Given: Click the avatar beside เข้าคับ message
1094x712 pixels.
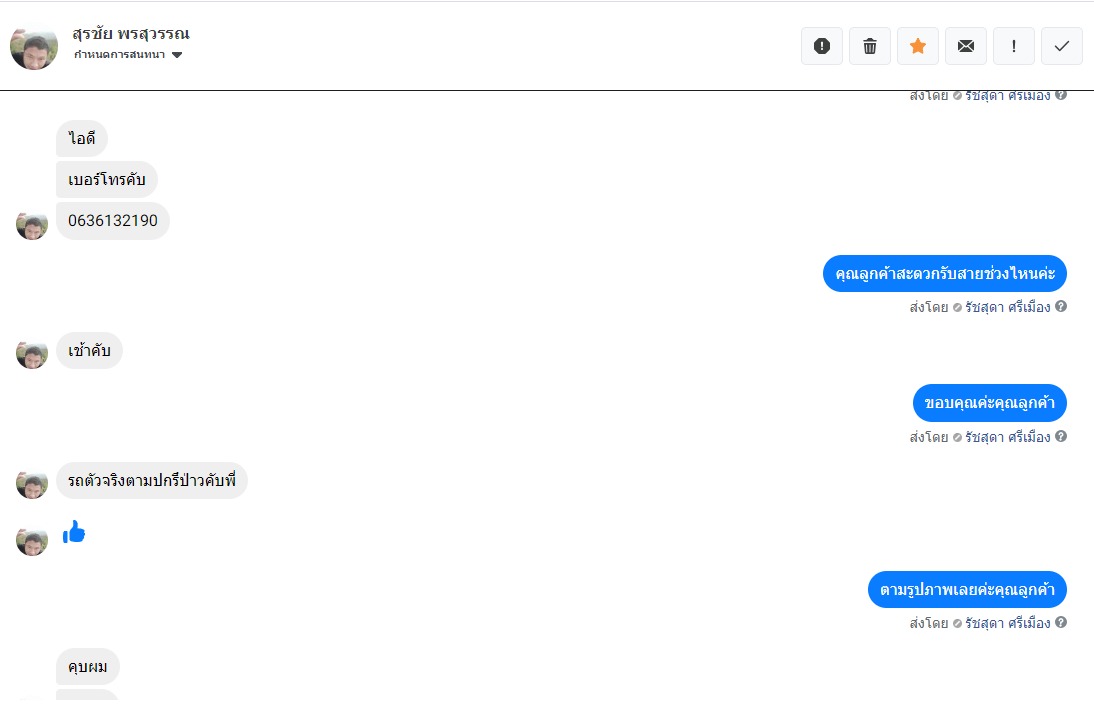Looking at the screenshot, I should click(x=32, y=353).
